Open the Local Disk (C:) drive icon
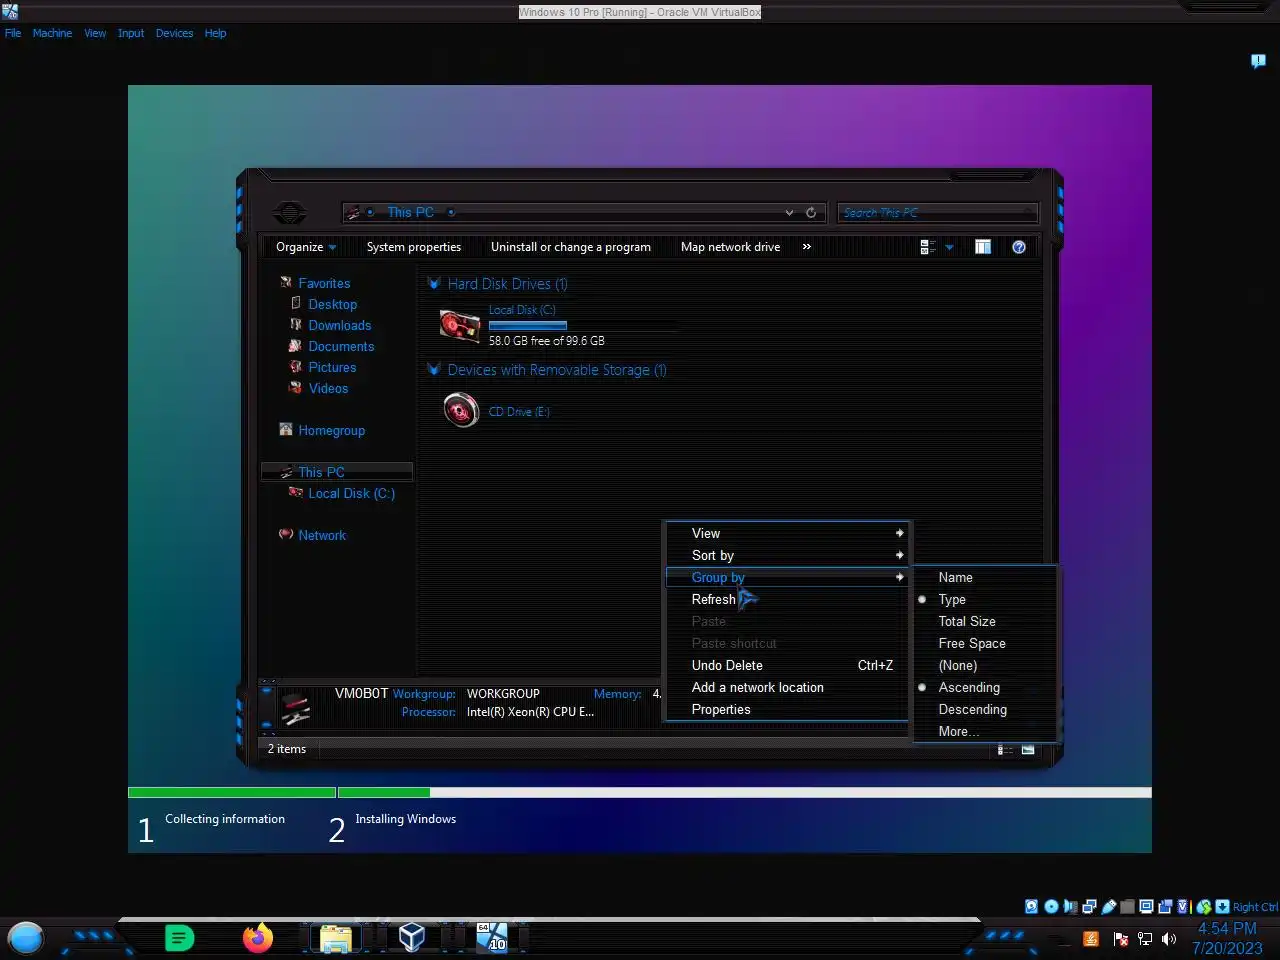This screenshot has height=960, width=1280. (460, 326)
